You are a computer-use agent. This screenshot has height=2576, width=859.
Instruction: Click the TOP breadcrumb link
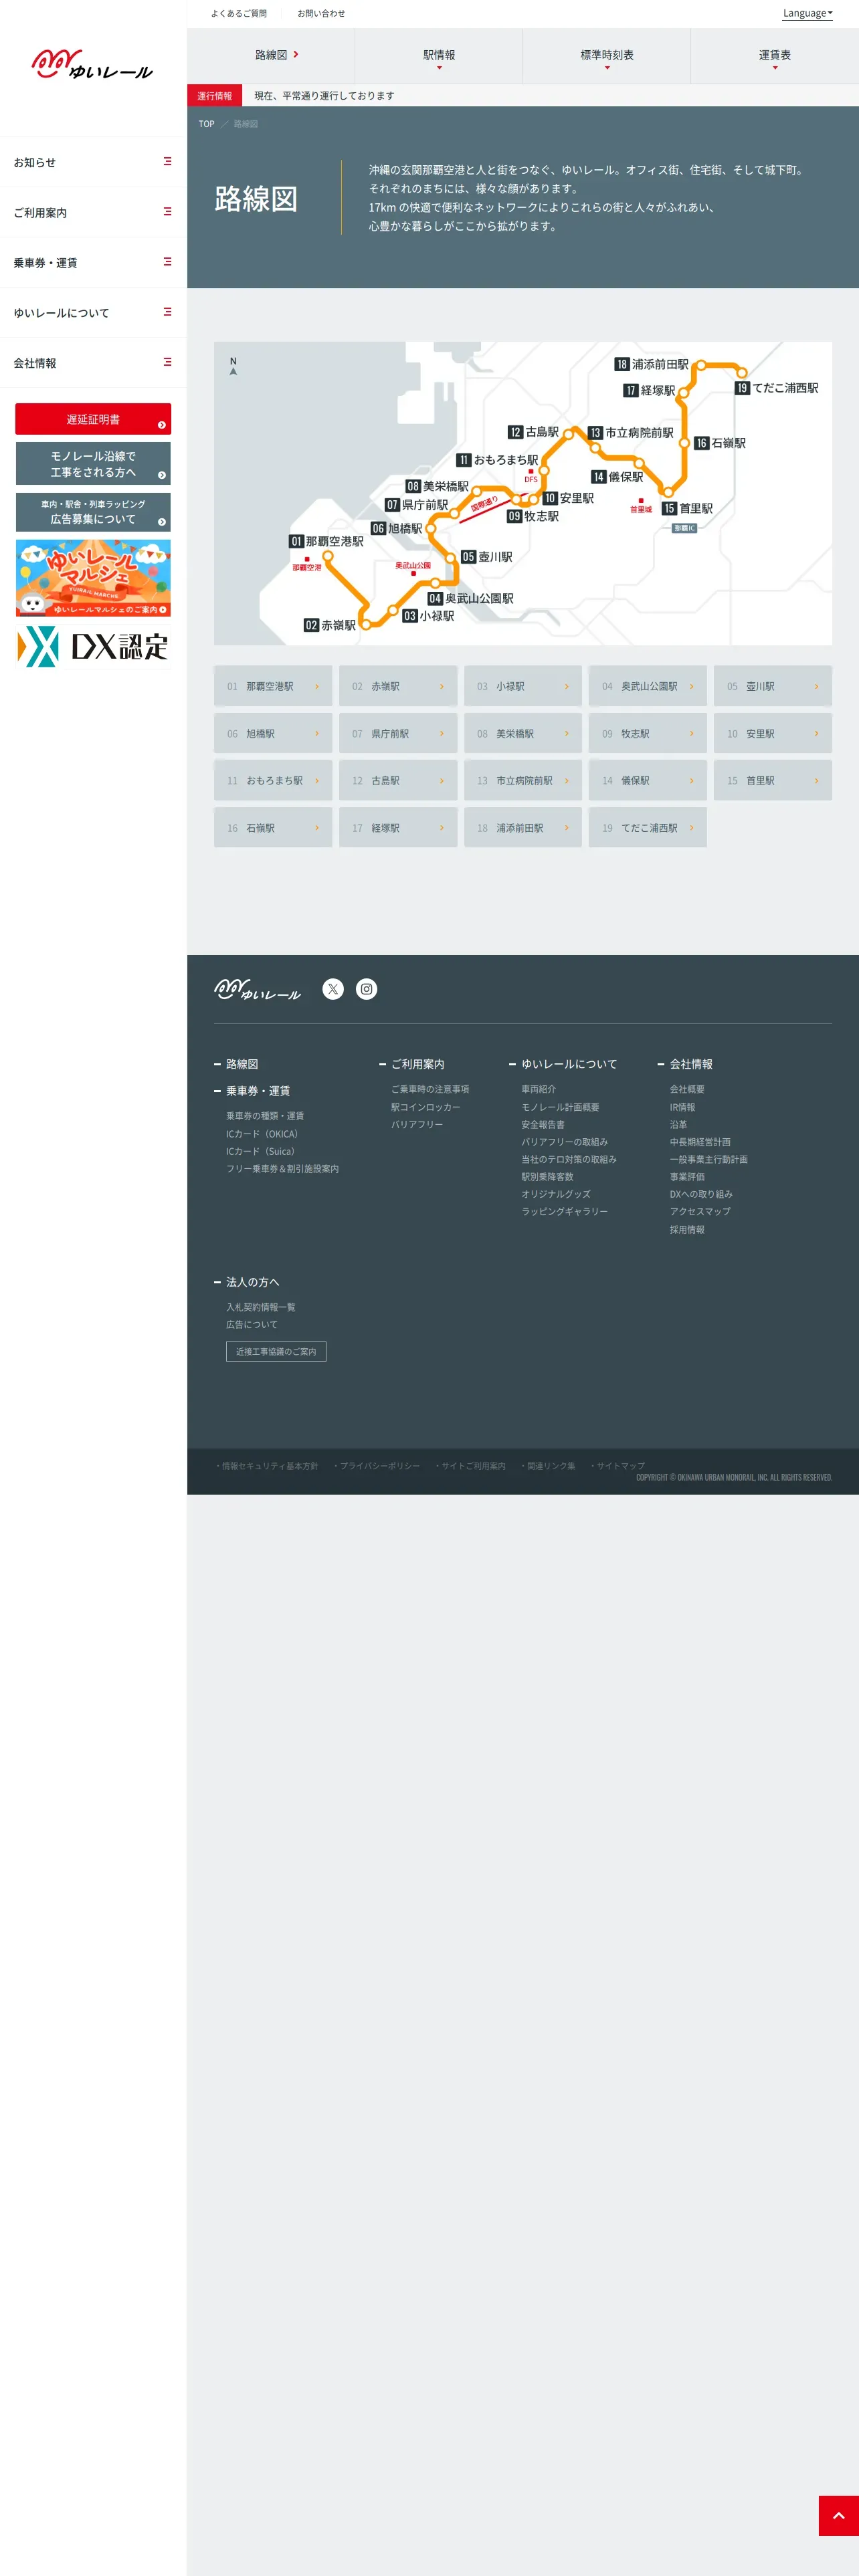[x=206, y=124]
